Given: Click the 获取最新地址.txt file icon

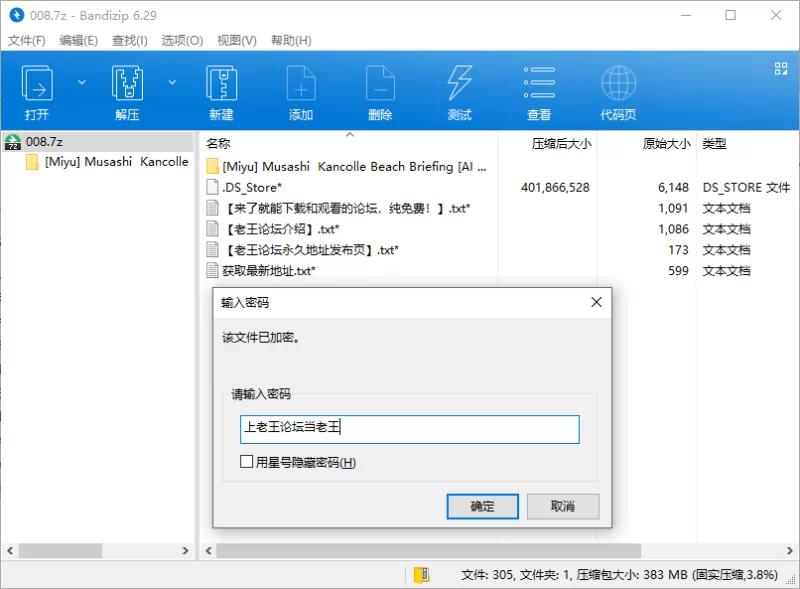Looking at the screenshot, I should pyautogui.click(x=212, y=271).
